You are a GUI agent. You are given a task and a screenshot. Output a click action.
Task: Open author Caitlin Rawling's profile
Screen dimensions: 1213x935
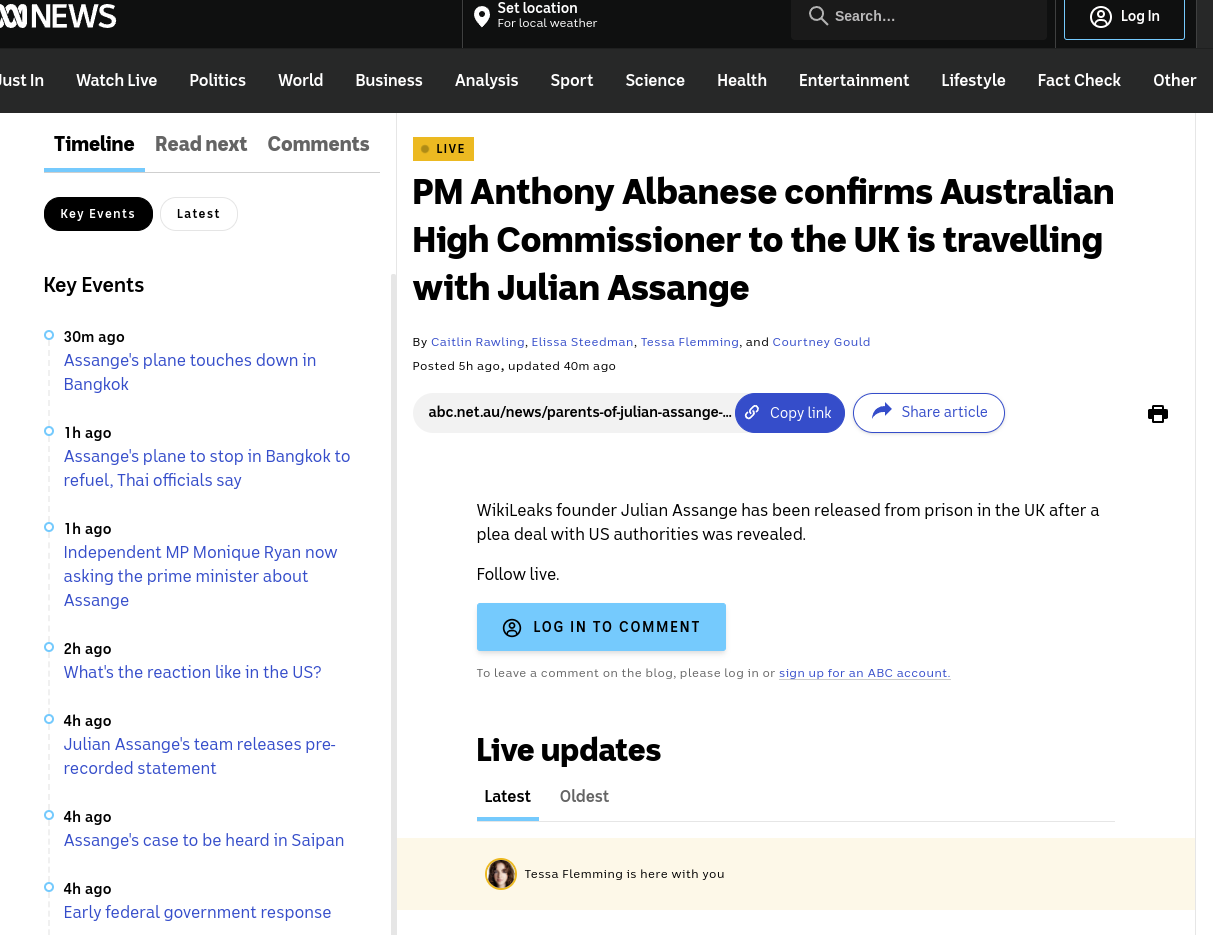(x=478, y=342)
